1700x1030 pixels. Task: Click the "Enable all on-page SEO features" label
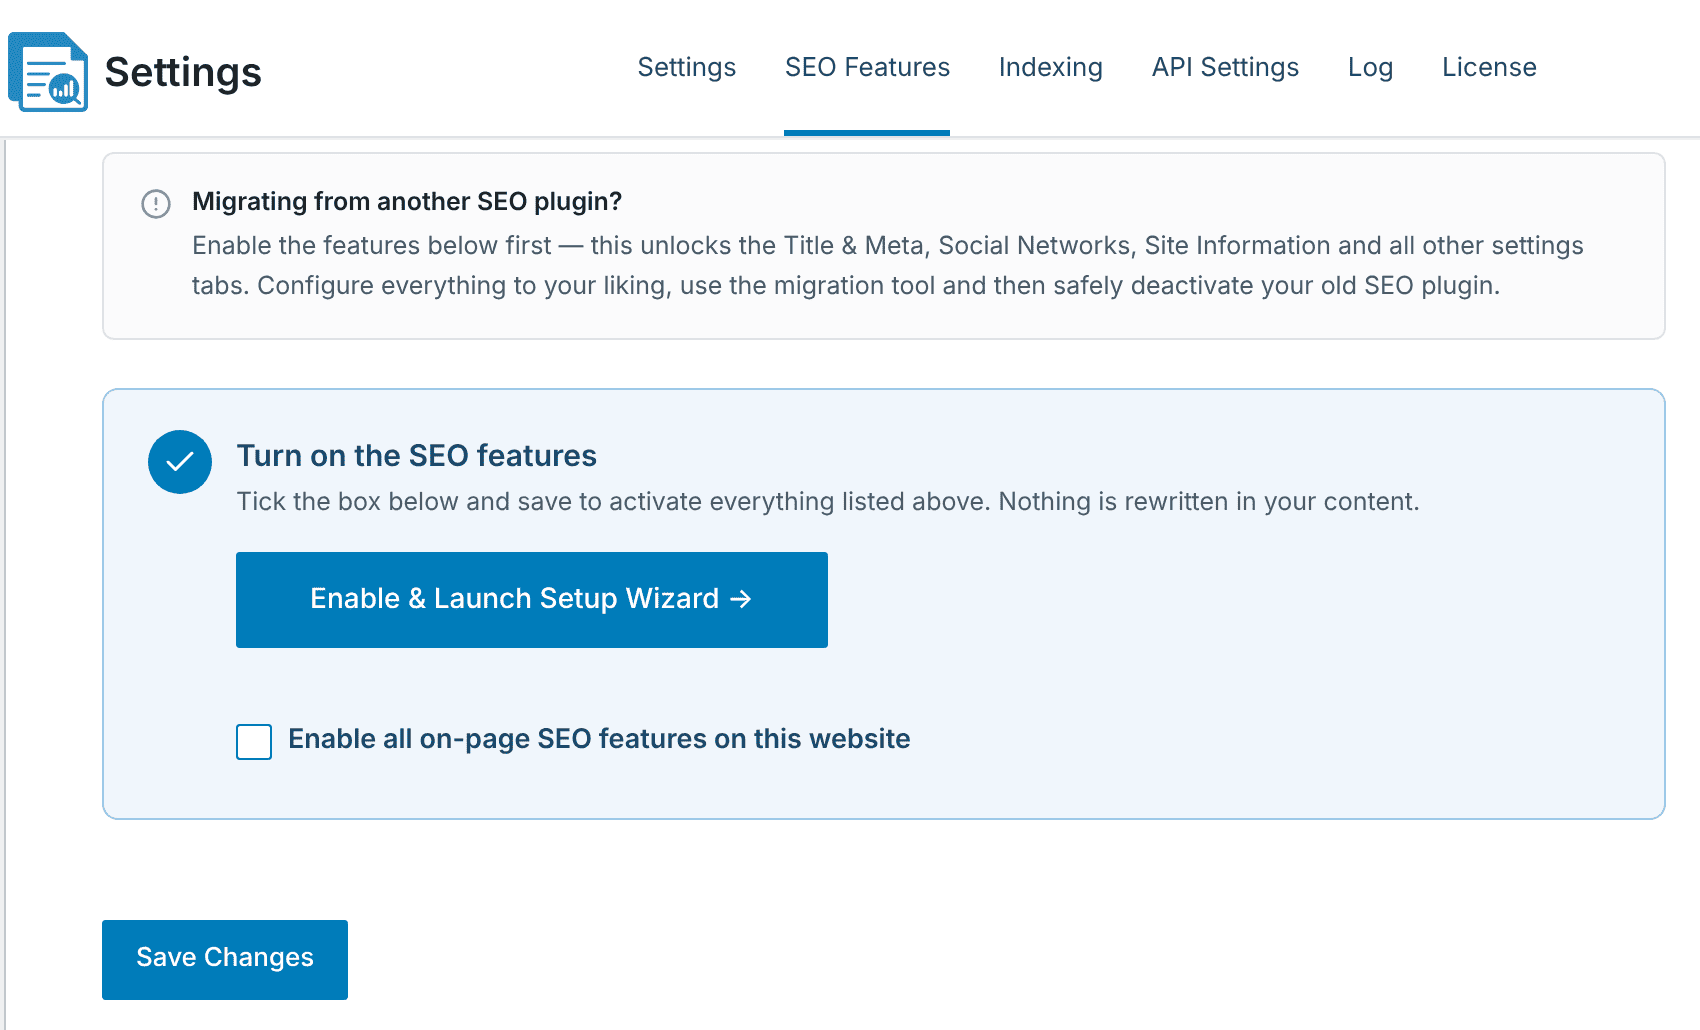pos(599,739)
